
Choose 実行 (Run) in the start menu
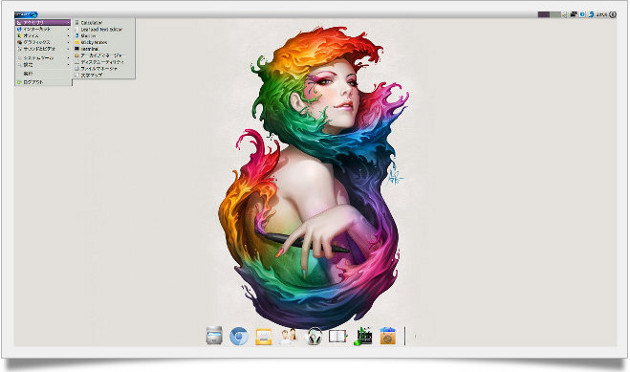pyautogui.click(x=43, y=74)
